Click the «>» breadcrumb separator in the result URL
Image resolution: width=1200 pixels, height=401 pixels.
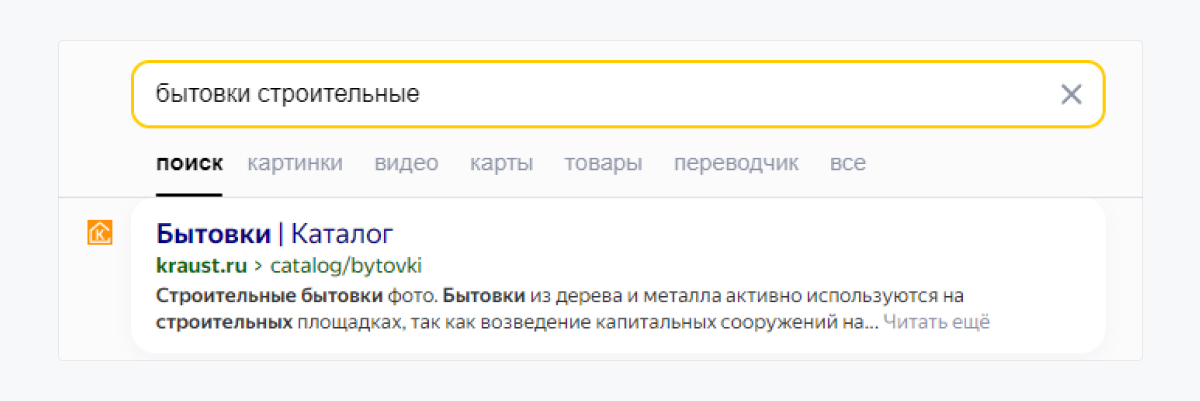click(258, 266)
